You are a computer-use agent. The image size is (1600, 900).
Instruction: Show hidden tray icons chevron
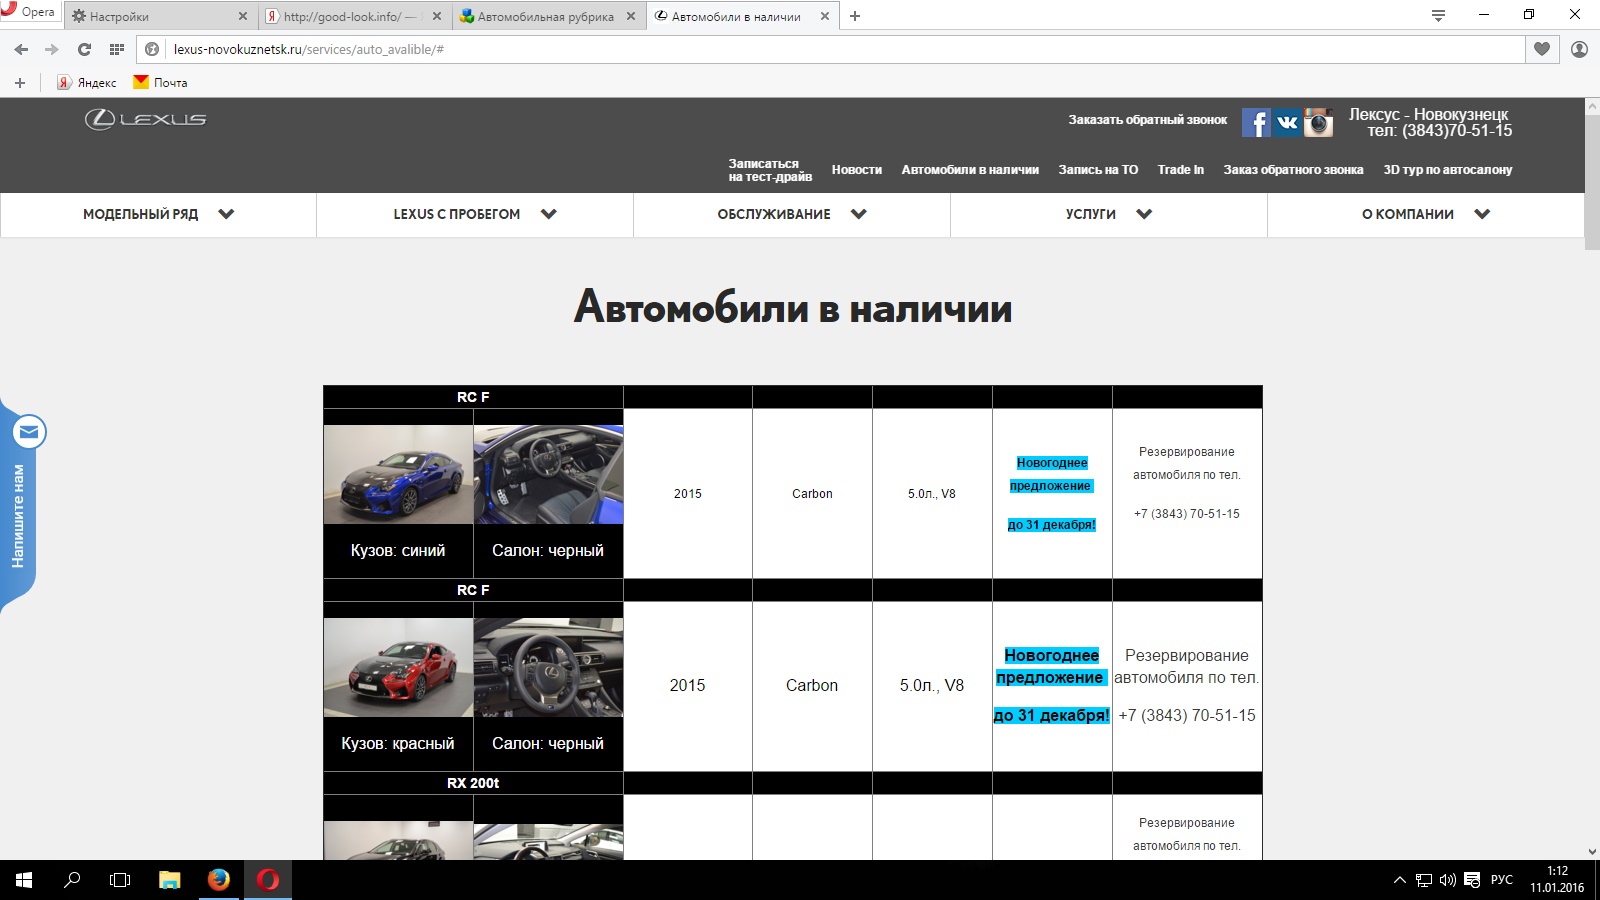1400,880
